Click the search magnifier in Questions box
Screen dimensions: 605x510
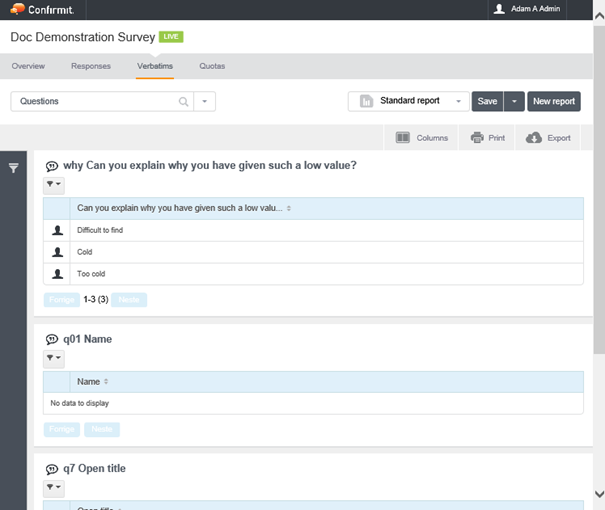pos(184,101)
